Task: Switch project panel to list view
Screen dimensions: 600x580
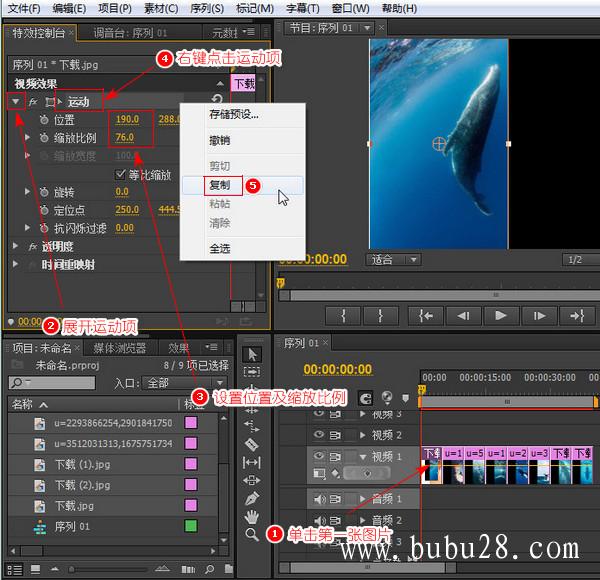Action: click(15, 570)
